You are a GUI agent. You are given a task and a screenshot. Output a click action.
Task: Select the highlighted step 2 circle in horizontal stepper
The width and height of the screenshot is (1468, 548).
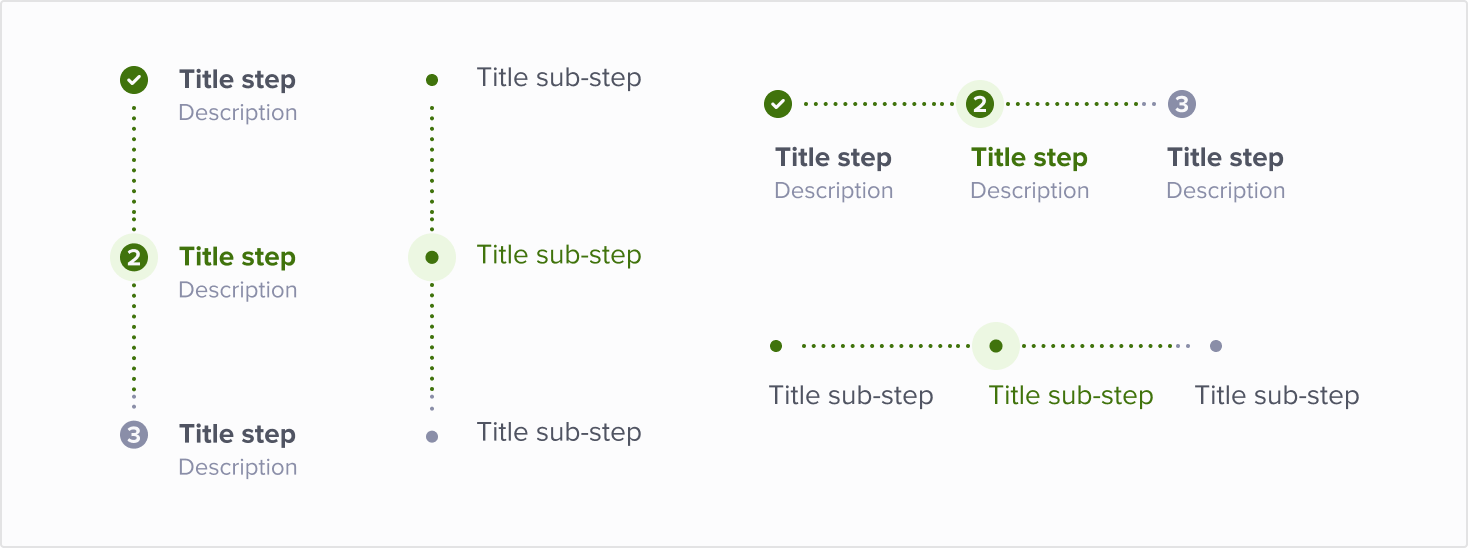(x=980, y=103)
